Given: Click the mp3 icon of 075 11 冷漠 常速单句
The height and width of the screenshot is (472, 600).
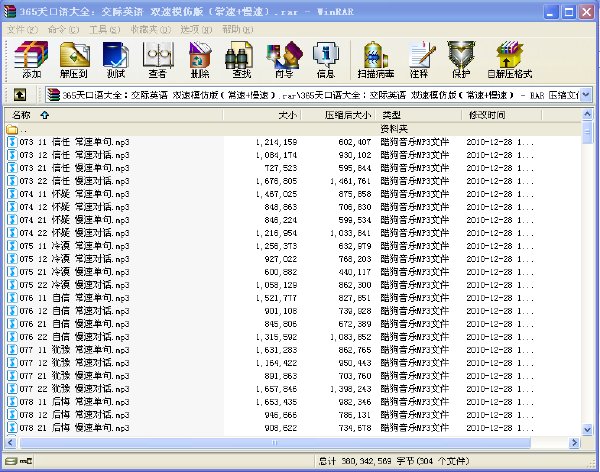Looking at the screenshot, I should (12, 246).
